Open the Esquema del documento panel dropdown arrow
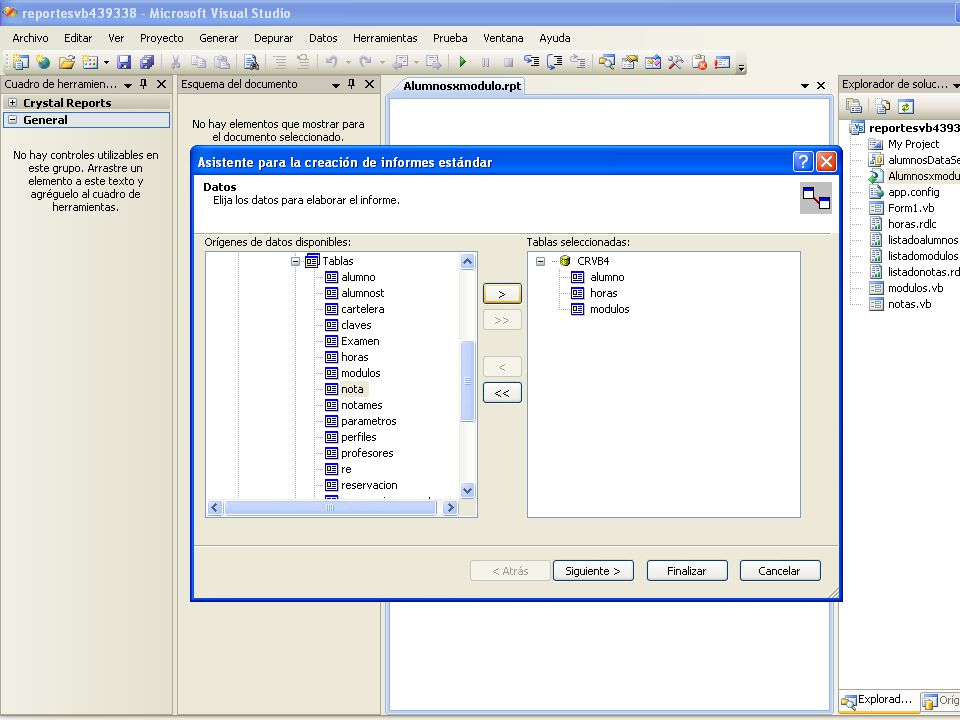The width and height of the screenshot is (960, 720). 336,85
